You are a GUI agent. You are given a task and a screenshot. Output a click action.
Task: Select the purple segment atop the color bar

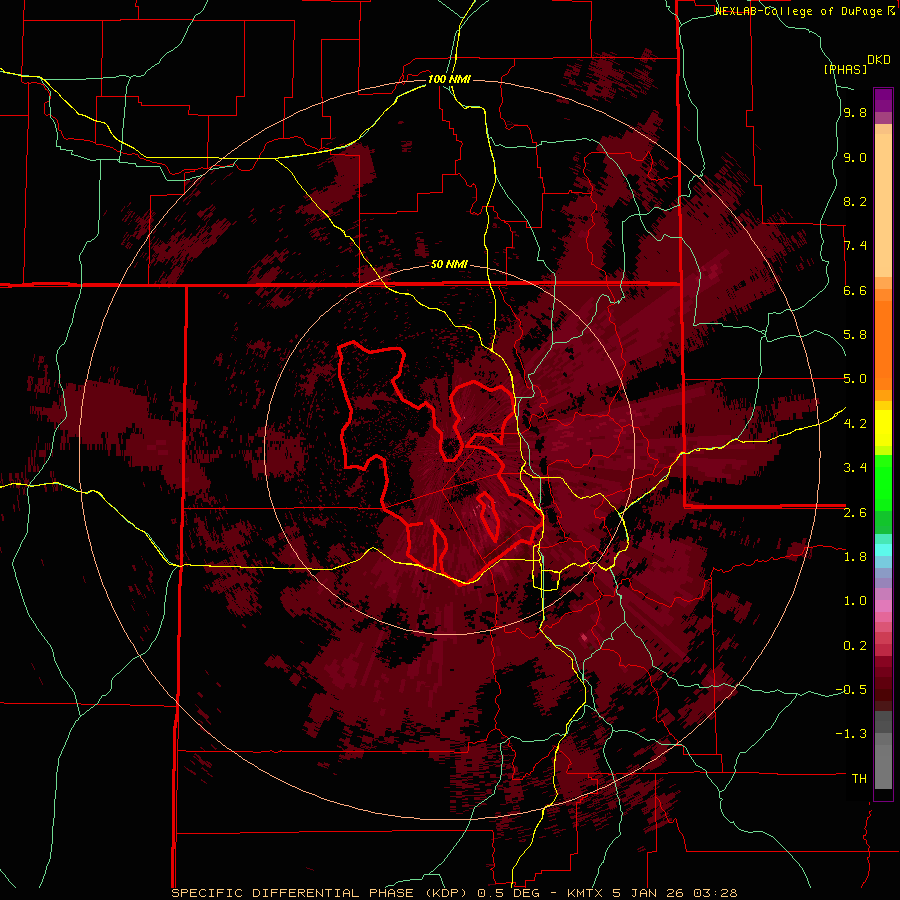pyautogui.click(x=883, y=100)
